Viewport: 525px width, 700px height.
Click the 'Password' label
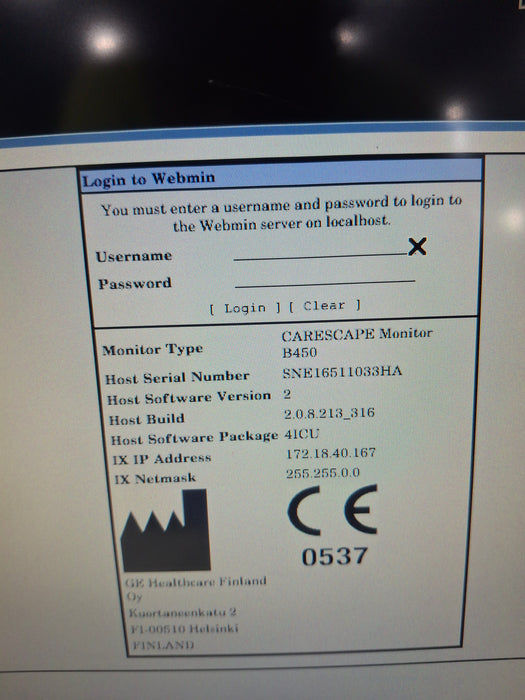[x=135, y=283]
